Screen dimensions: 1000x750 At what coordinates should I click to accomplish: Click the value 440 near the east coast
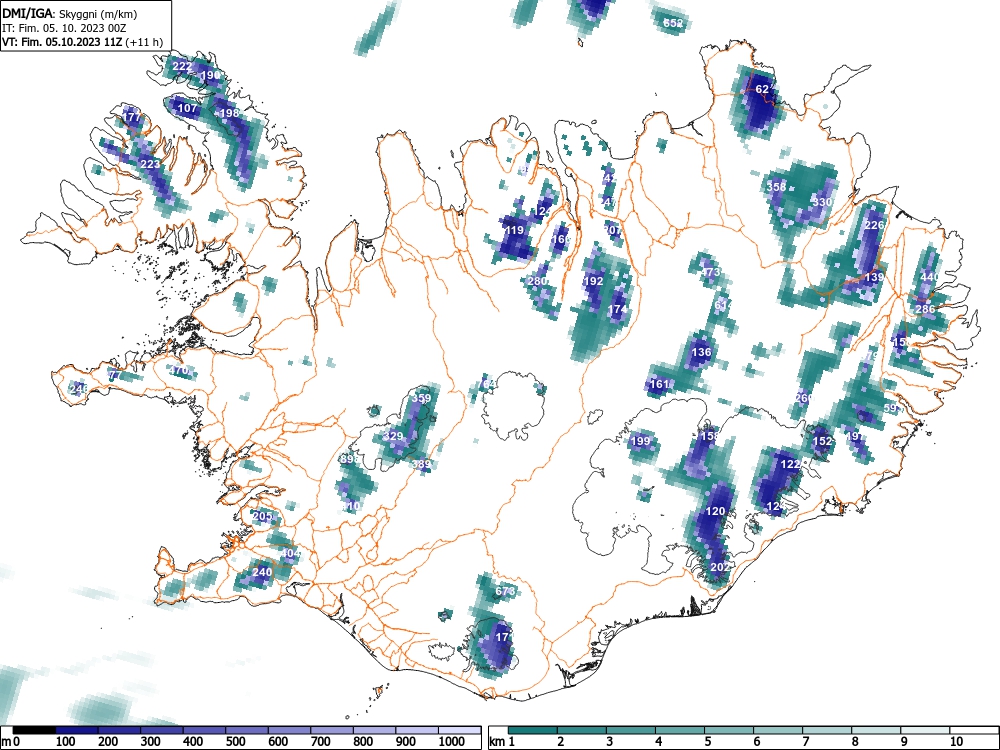[x=930, y=277]
